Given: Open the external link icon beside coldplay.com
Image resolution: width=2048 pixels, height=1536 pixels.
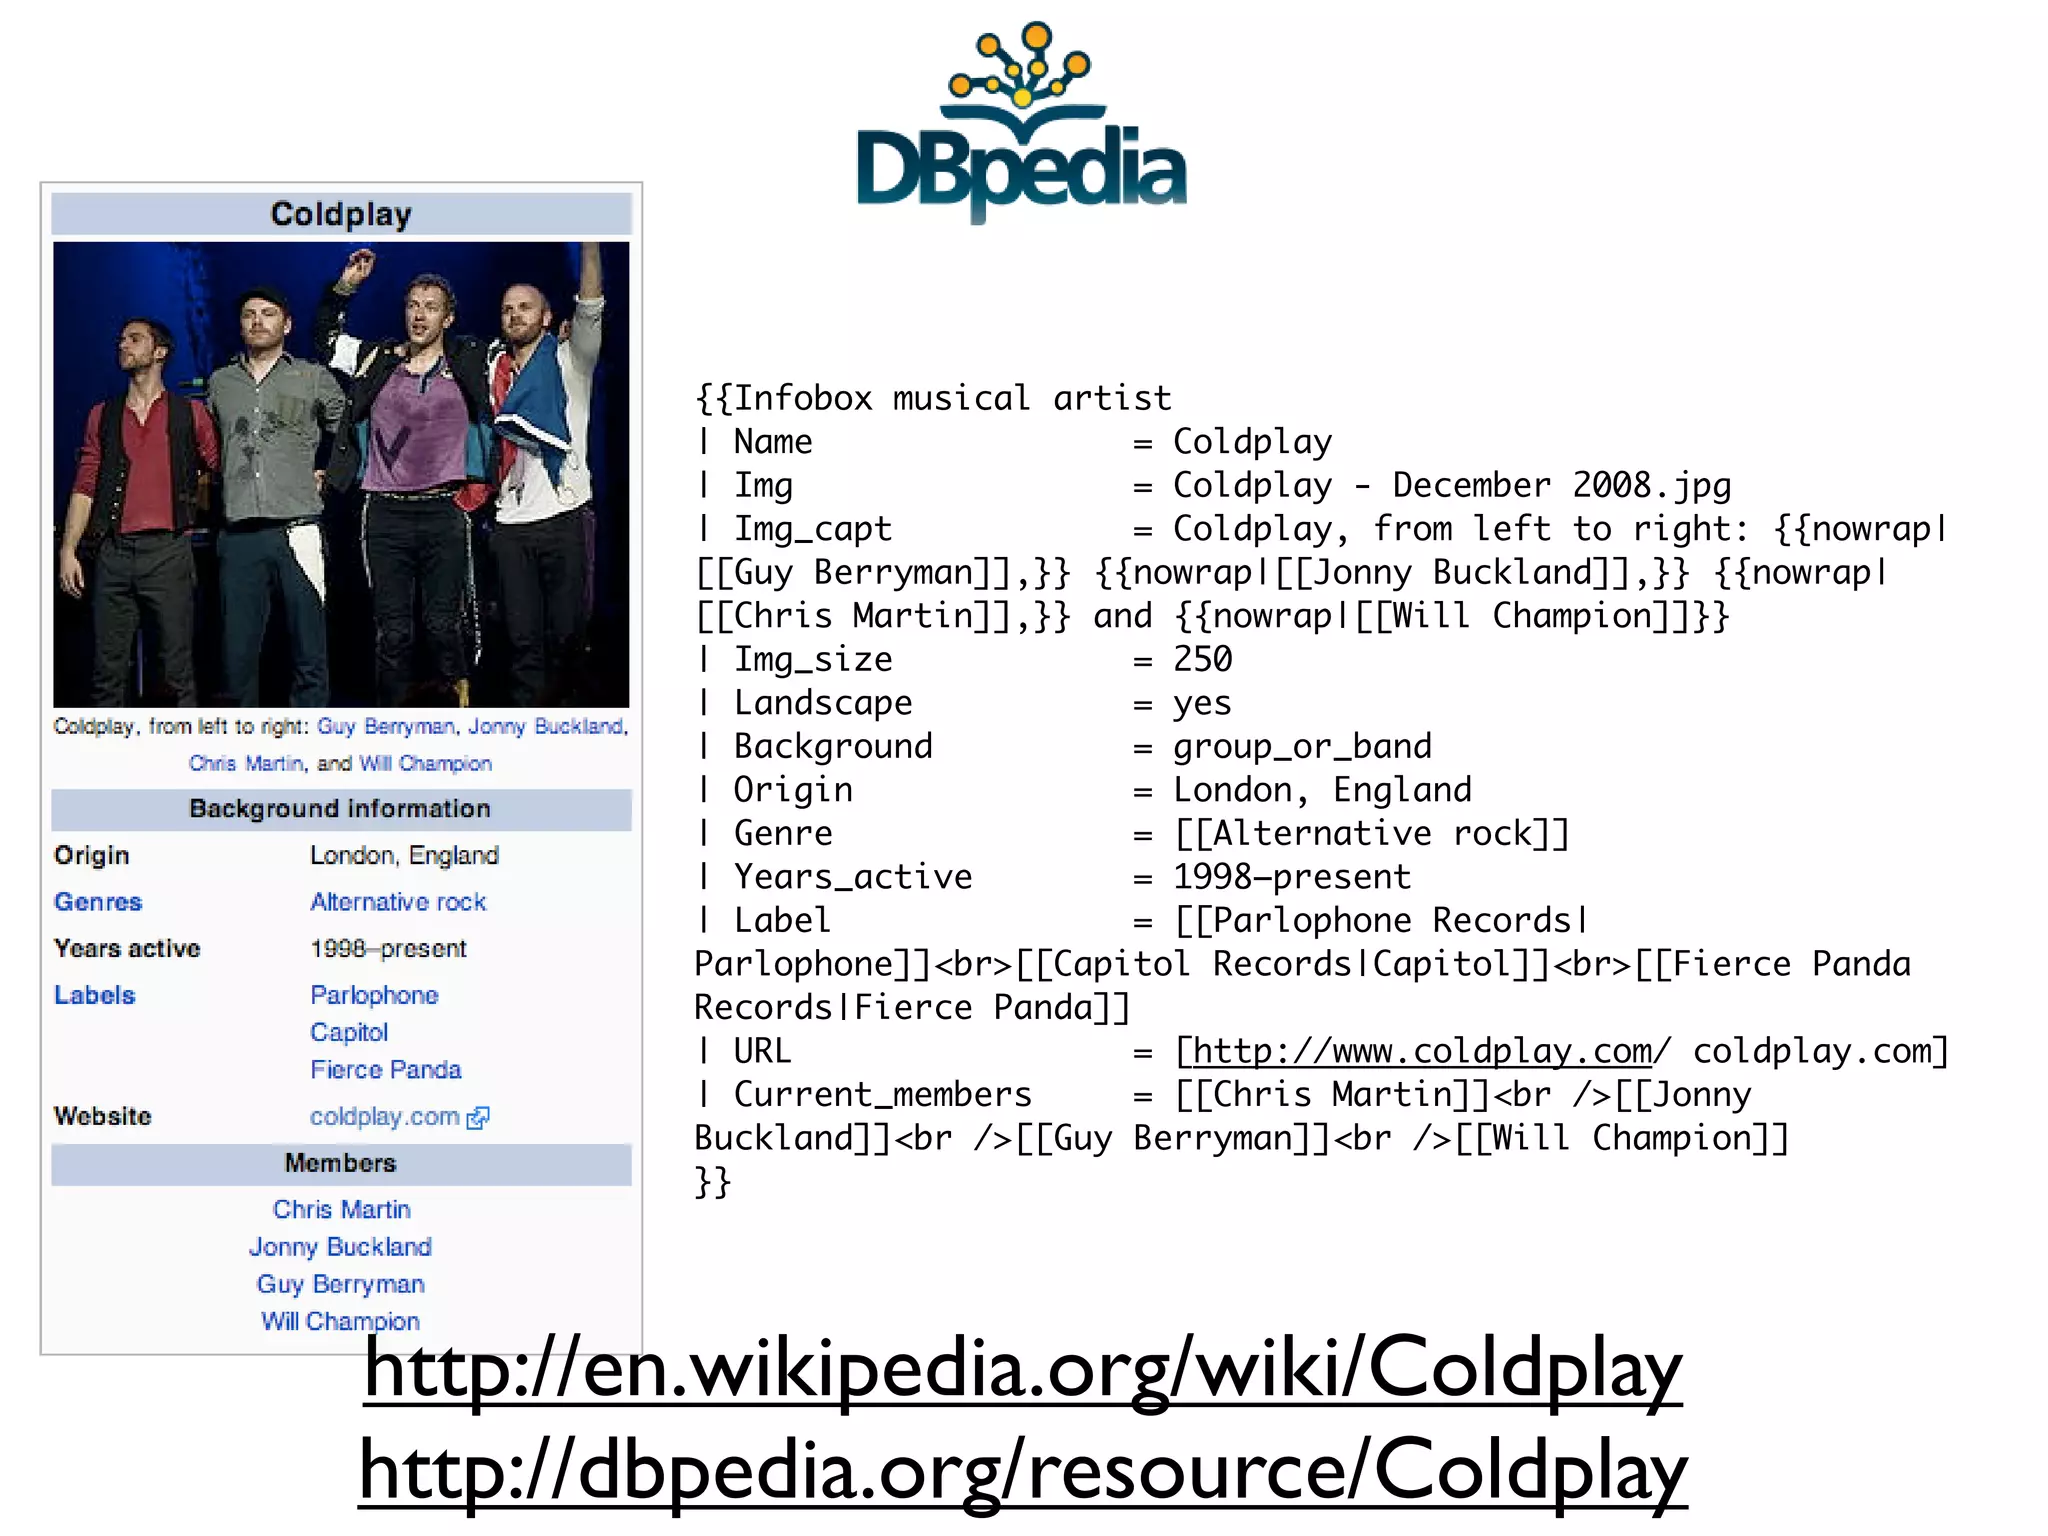Looking at the screenshot, I should point(478,1118).
